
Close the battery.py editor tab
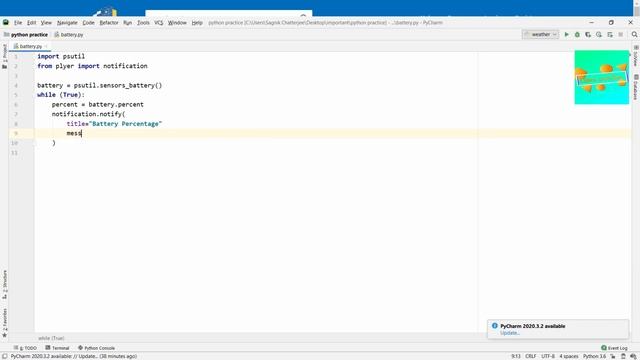pyautogui.click(x=46, y=47)
